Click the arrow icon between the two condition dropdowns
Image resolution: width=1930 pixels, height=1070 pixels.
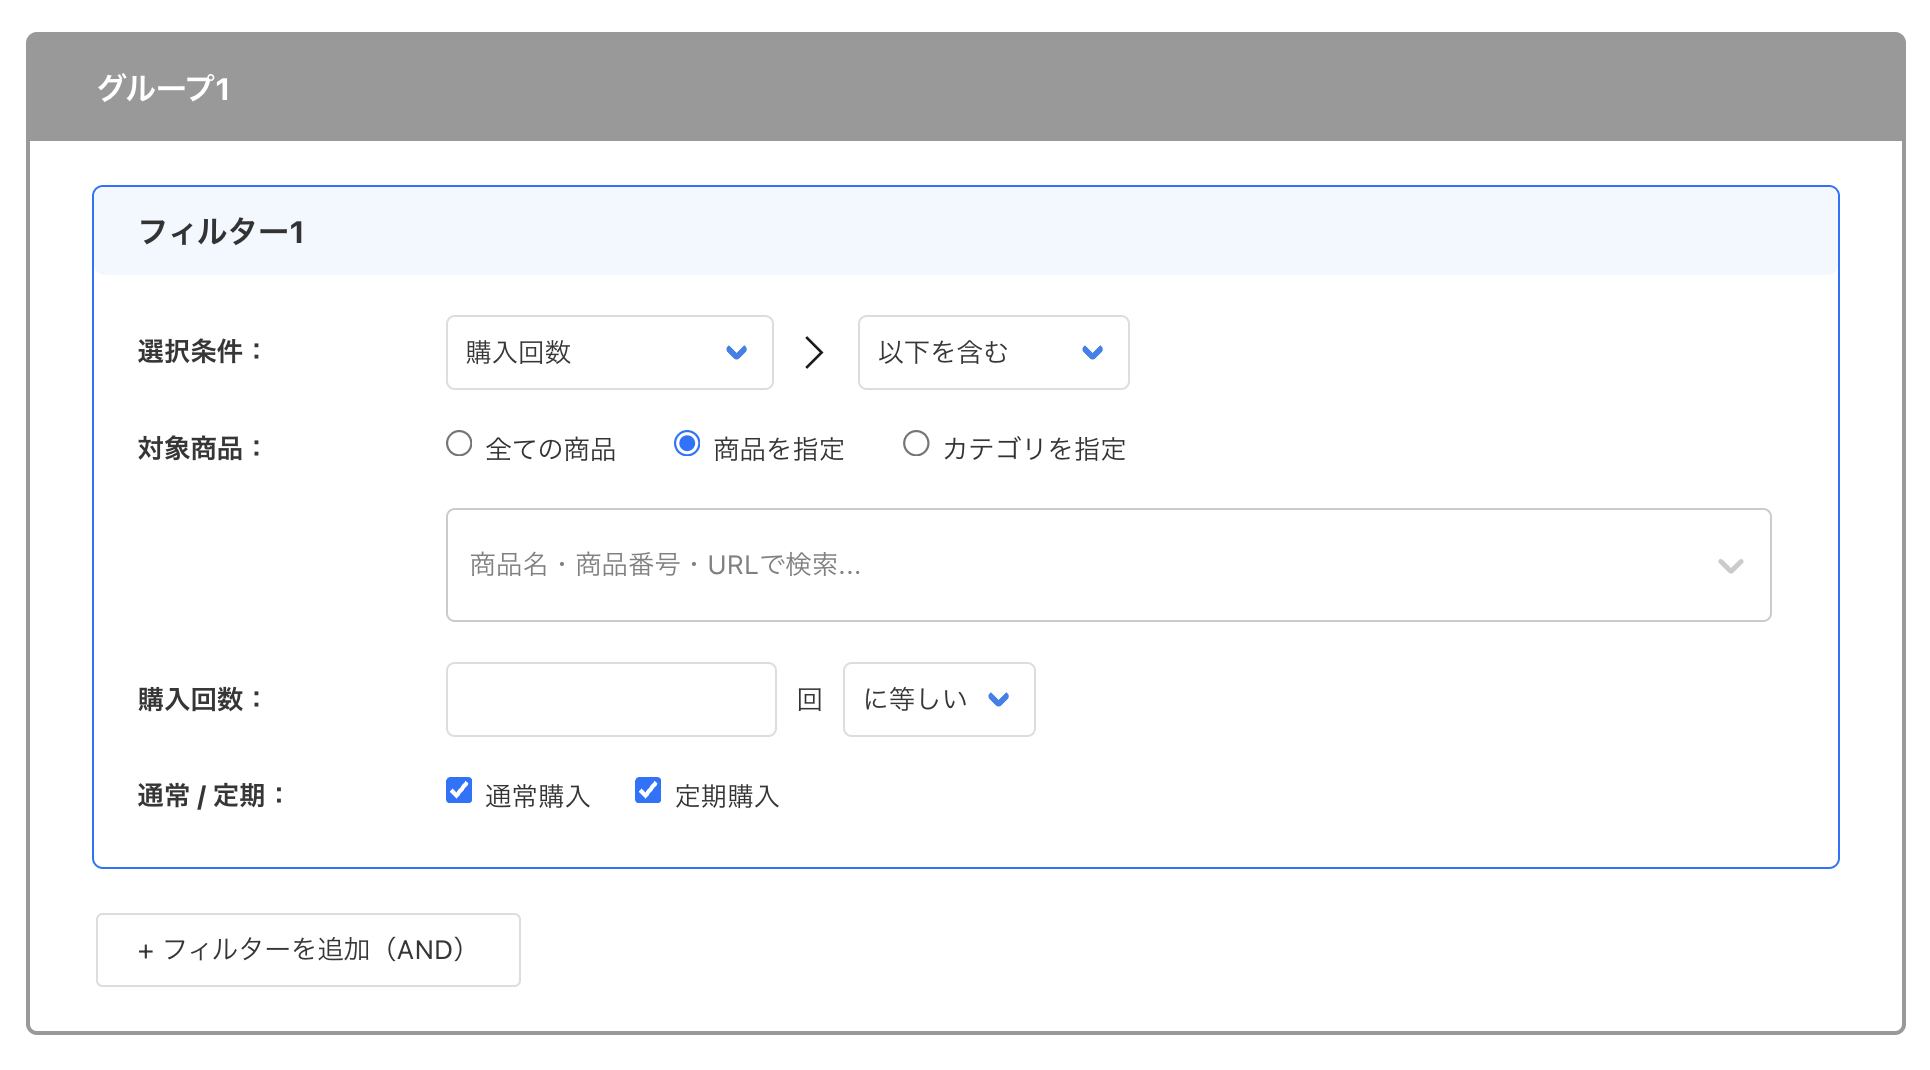(815, 352)
